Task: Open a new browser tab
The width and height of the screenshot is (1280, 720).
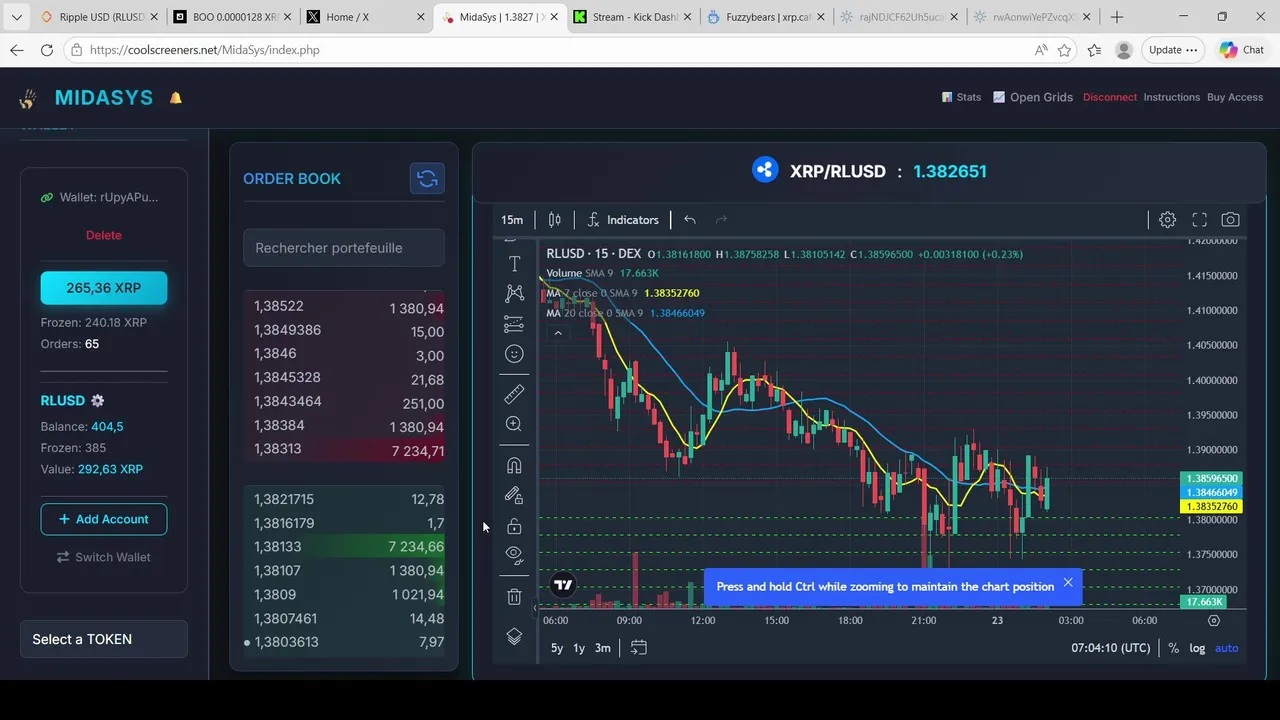Action: coord(1117,17)
